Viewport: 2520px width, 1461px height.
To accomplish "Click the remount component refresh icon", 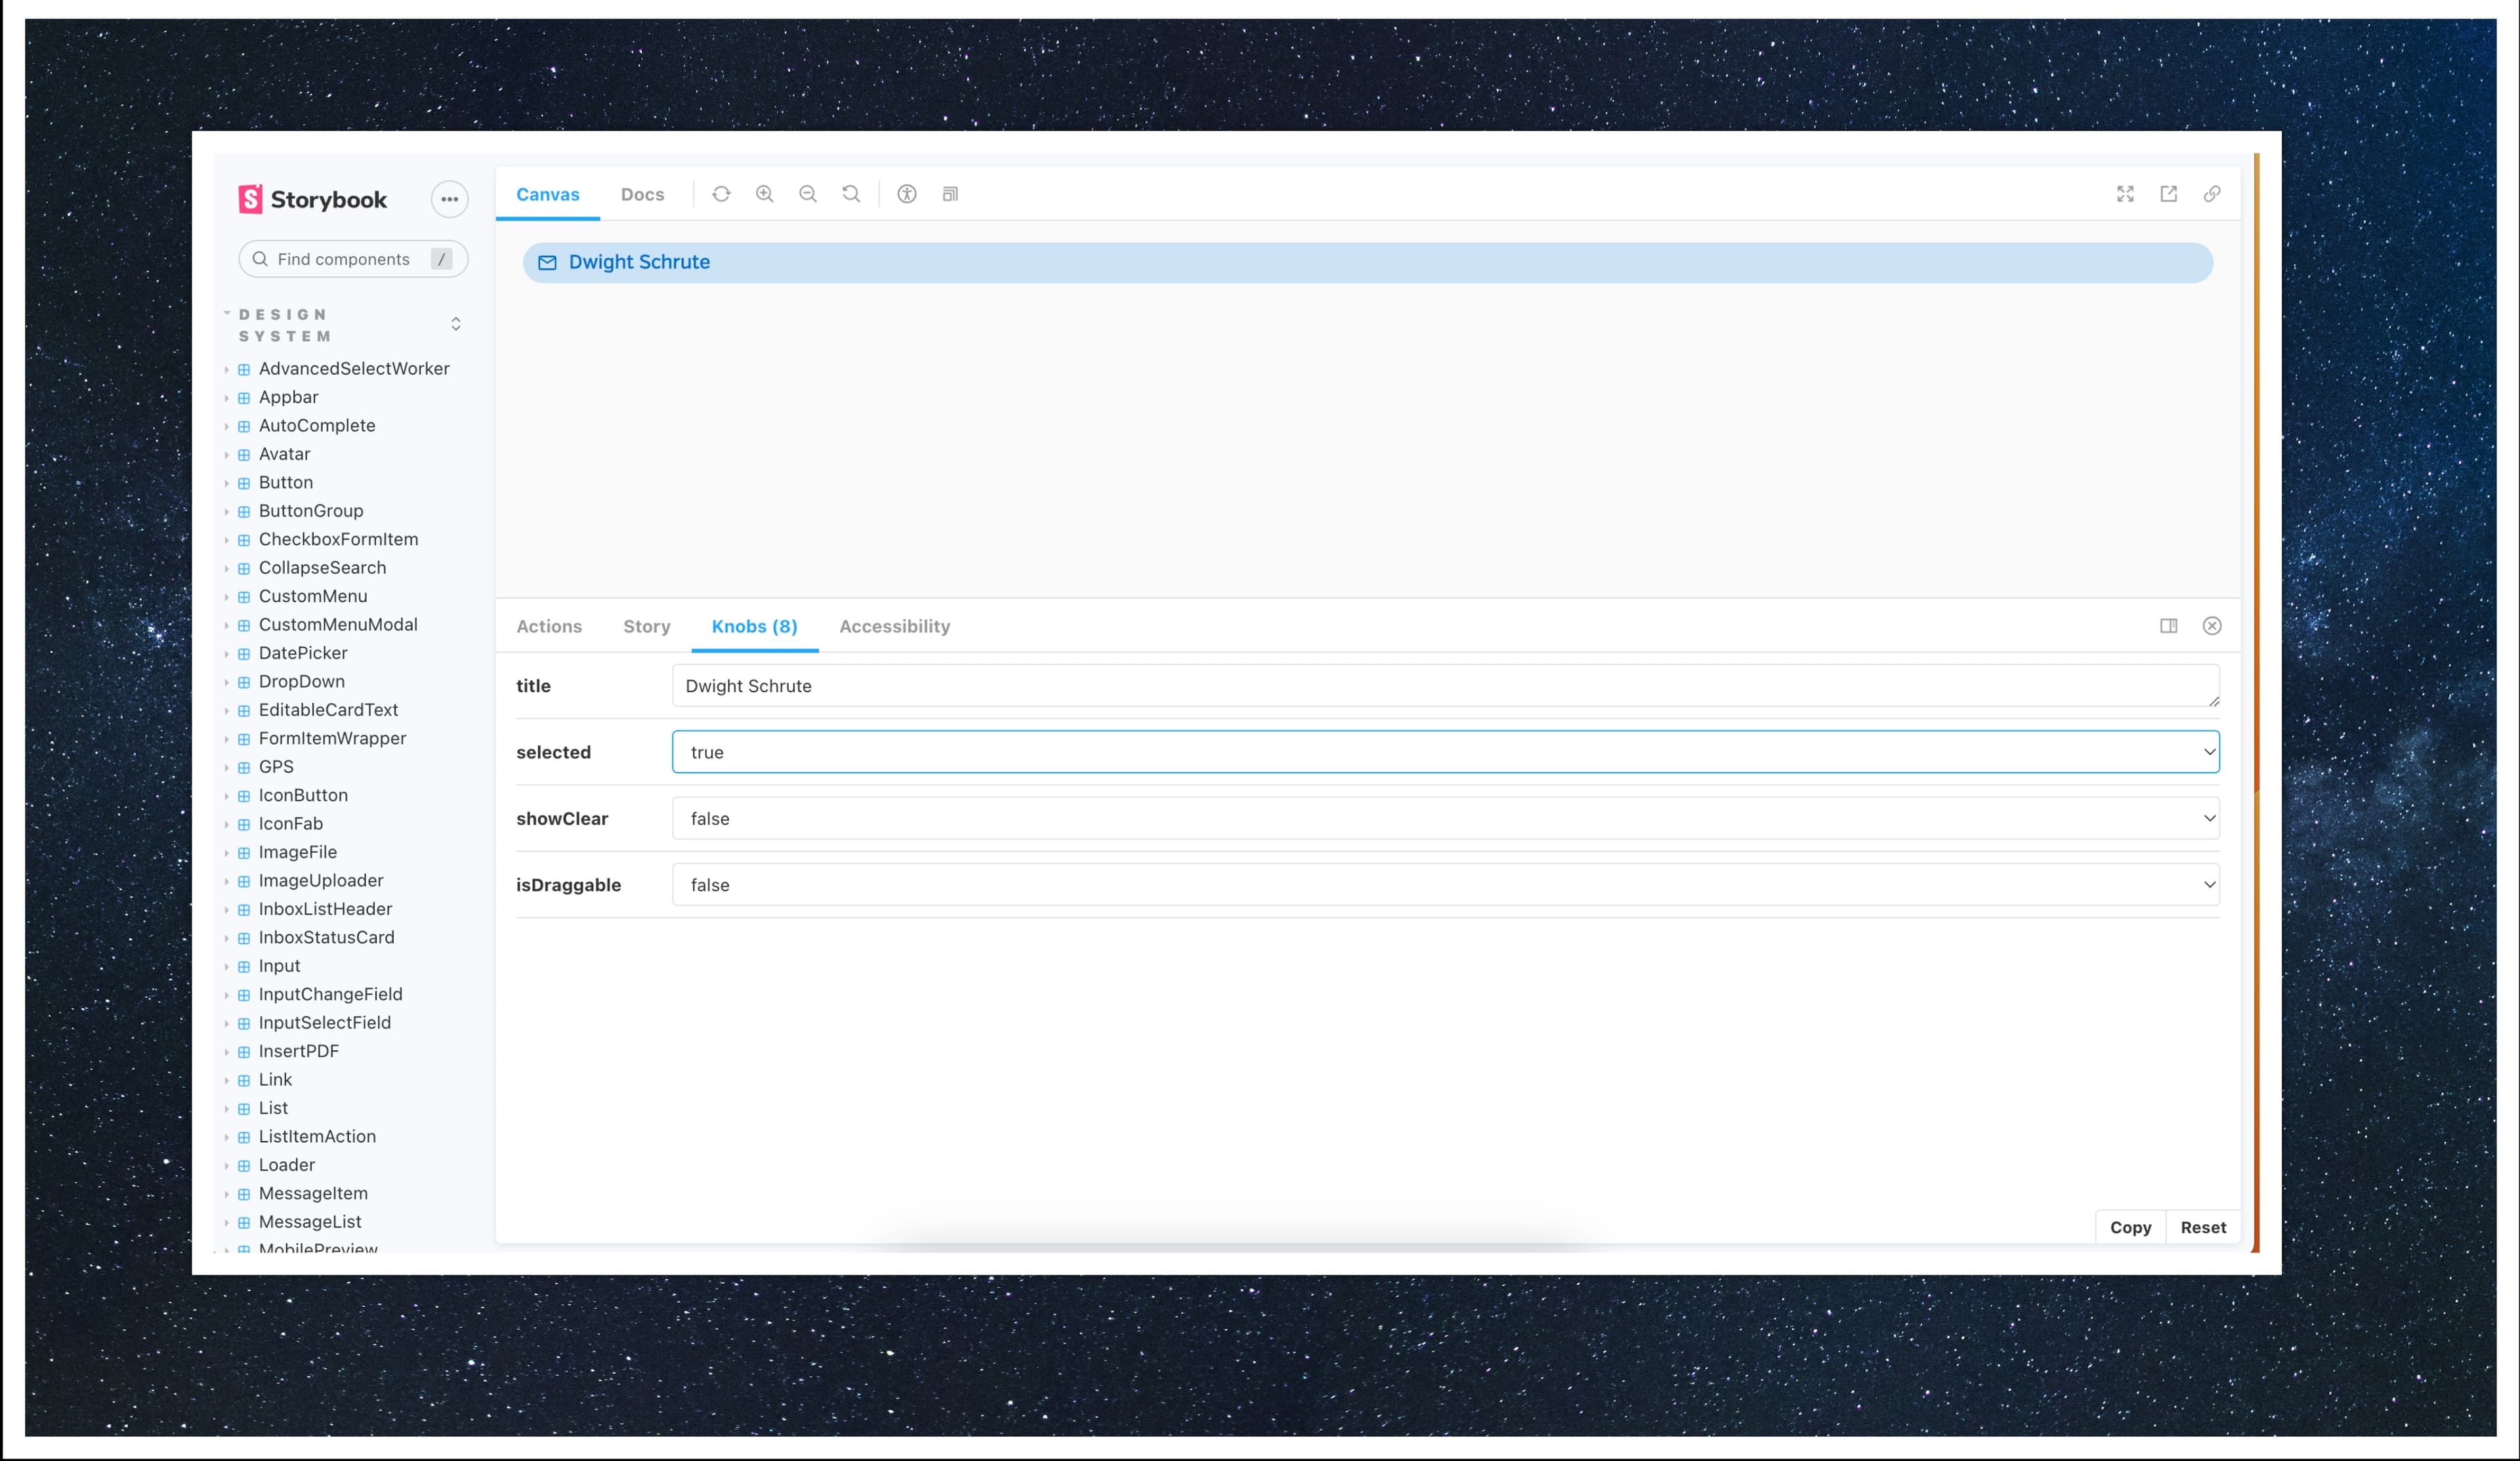I will (x=721, y=194).
